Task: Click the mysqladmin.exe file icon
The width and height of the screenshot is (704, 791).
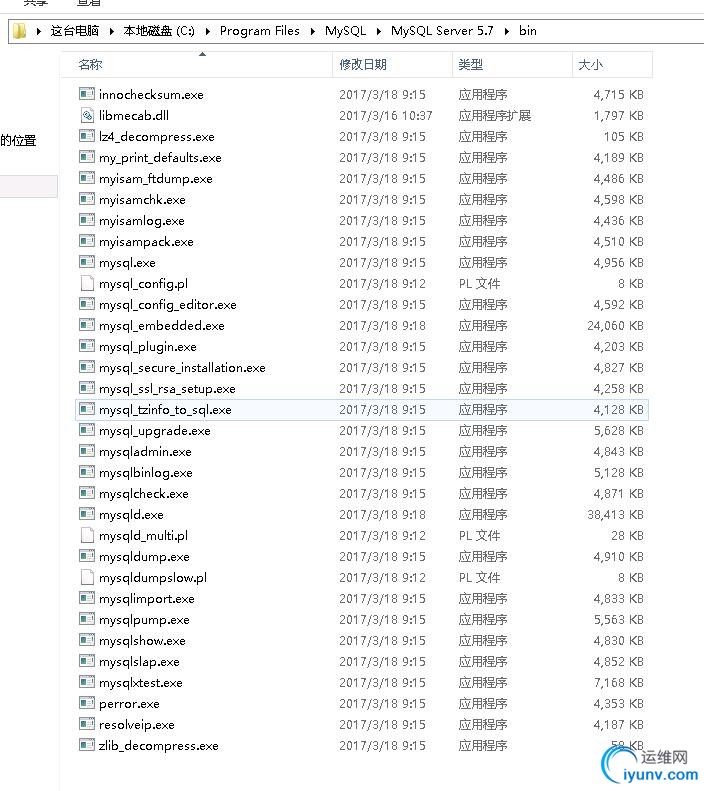Action: [x=87, y=451]
